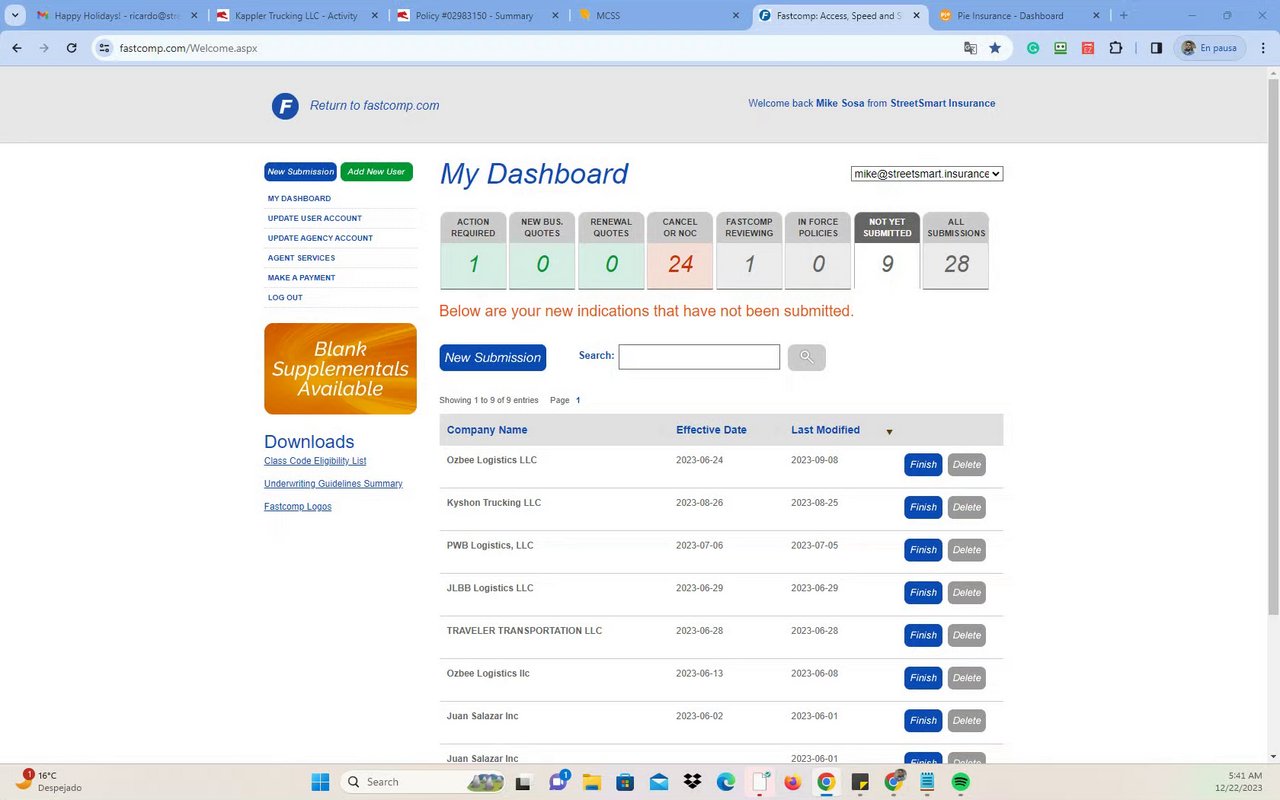Open Spotify on the taskbar
The image size is (1280, 800).
coord(960,782)
